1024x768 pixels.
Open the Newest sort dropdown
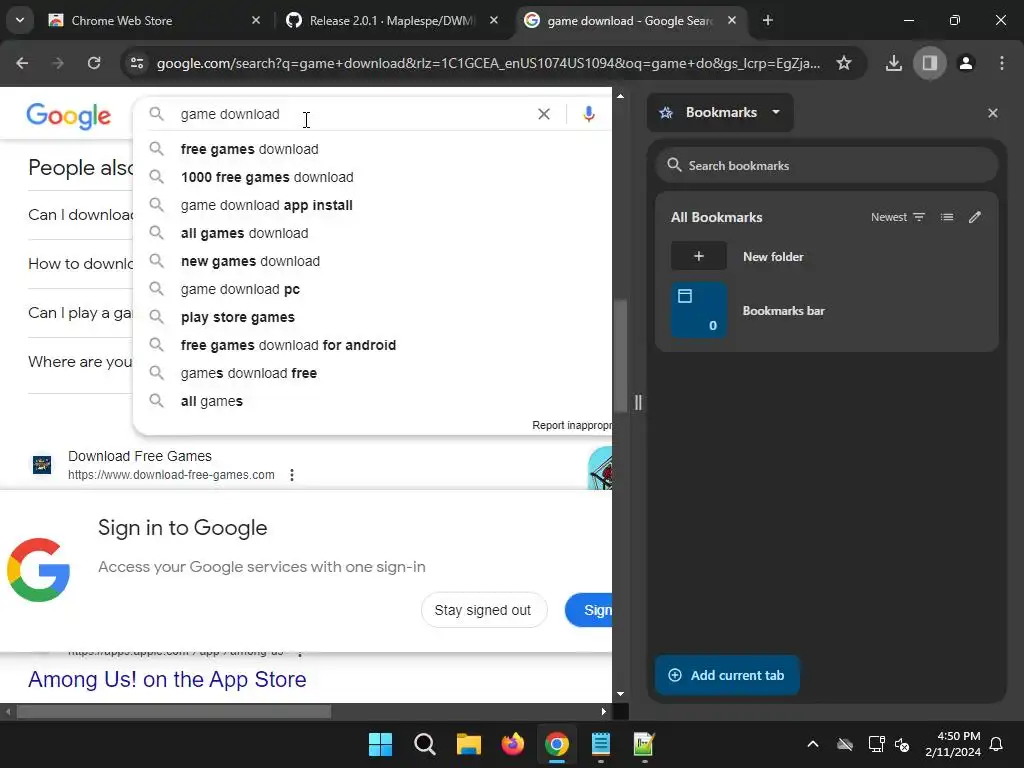click(898, 217)
